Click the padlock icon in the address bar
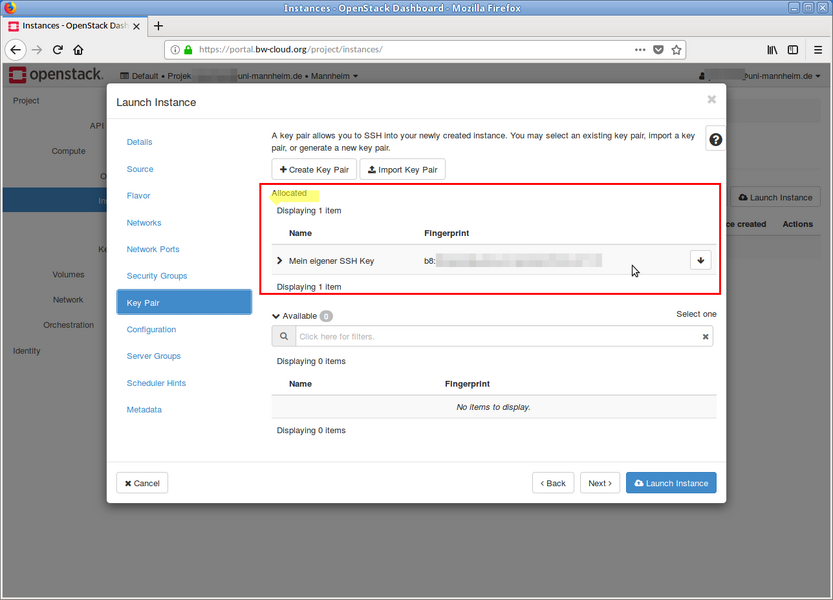Image resolution: width=833 pixels, height=600 pixels. tap(190, 46)
